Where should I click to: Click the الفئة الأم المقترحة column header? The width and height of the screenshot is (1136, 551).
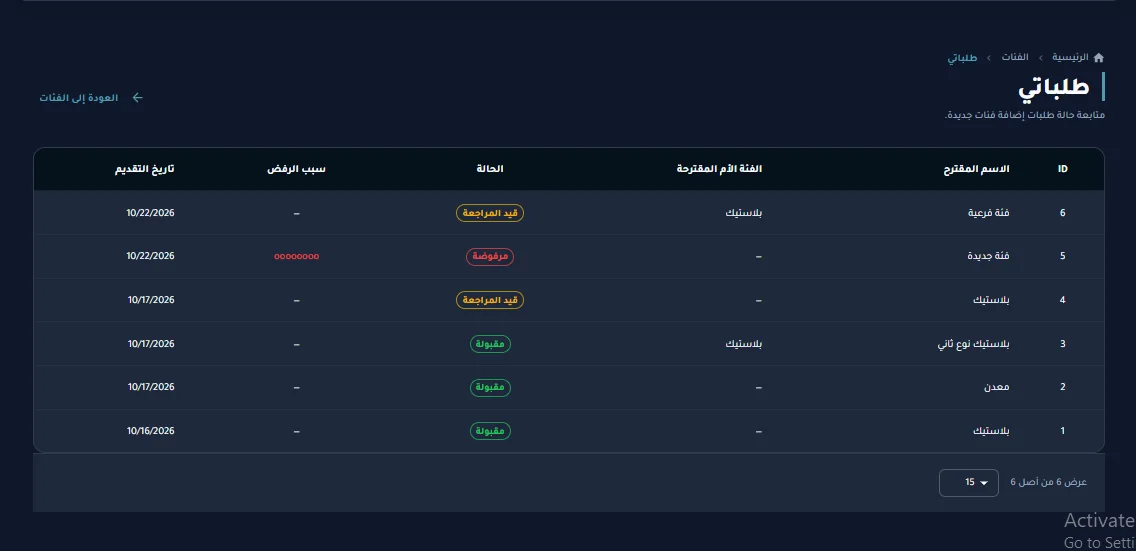pos(719,169)
